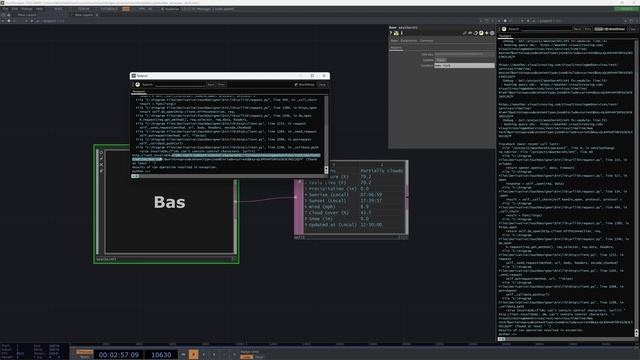The width and height of the screenshot is (640, 360).
Task: Set range limit to Once
Action: 259,357
